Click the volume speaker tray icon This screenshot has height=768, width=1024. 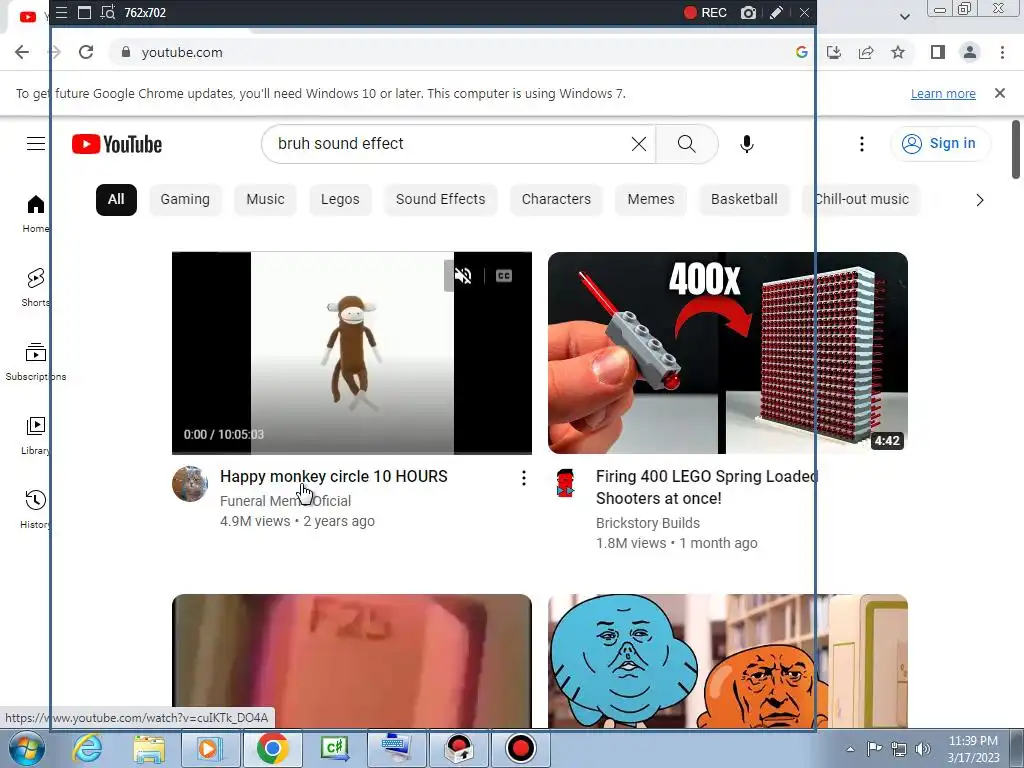(x=923, y=749)
